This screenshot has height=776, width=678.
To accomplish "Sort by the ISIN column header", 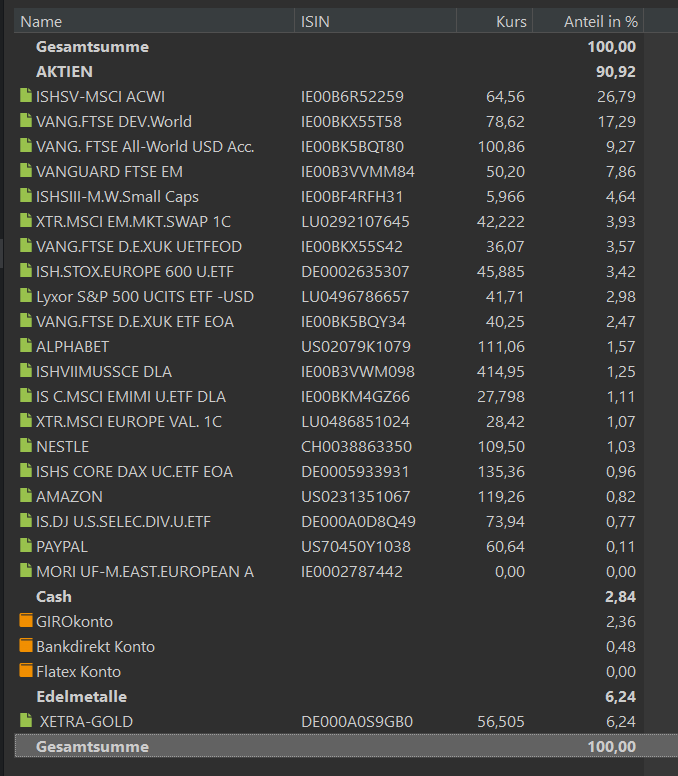I will coord(375,21).
